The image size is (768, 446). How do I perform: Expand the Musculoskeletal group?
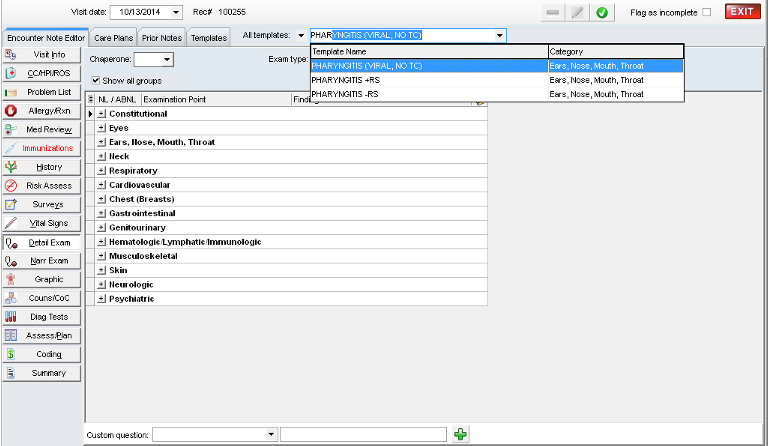tap(101, 256)
